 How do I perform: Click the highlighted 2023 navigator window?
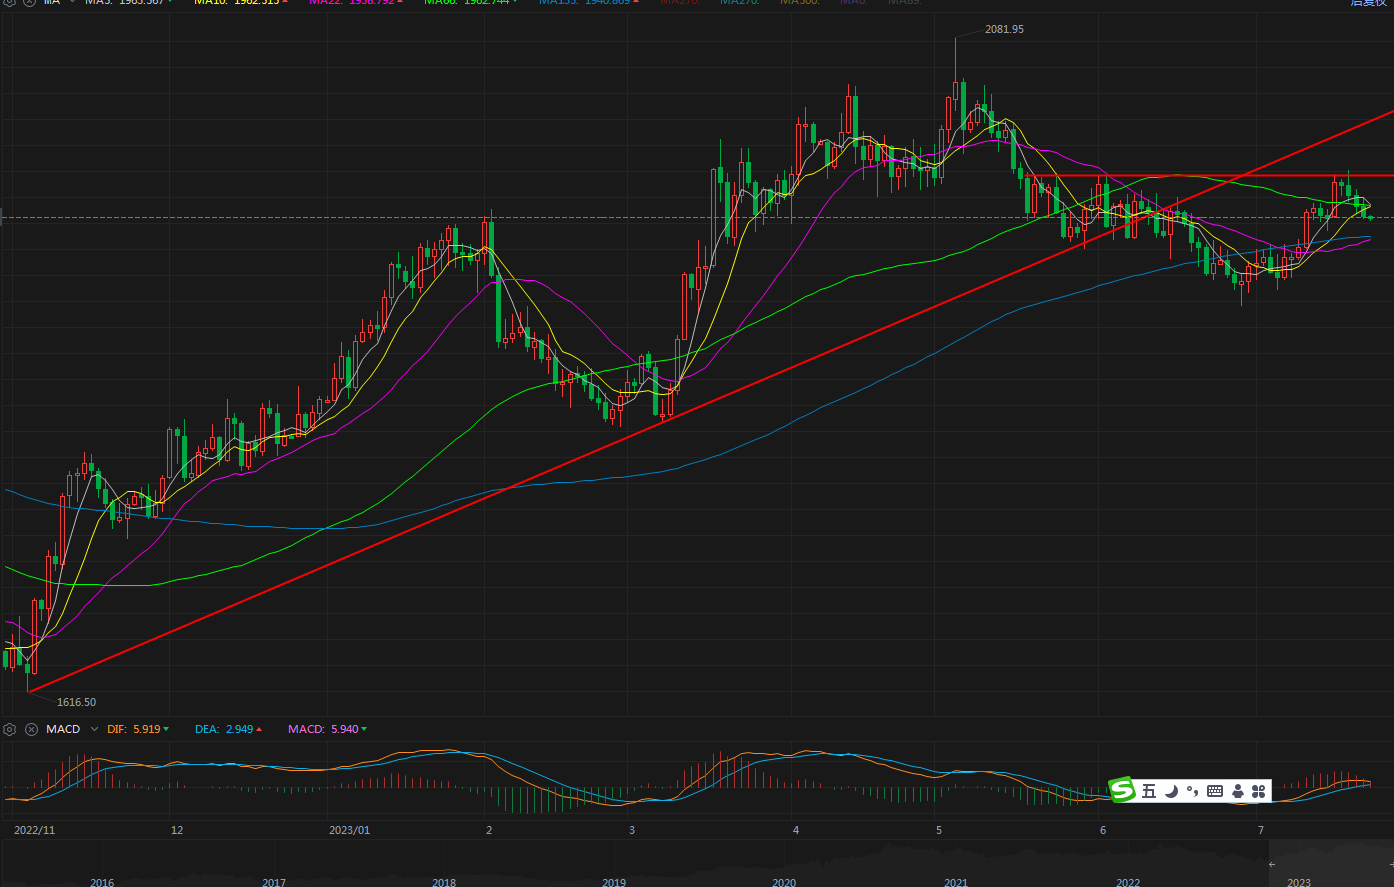pyautogui.click(x=1330, y=864)
